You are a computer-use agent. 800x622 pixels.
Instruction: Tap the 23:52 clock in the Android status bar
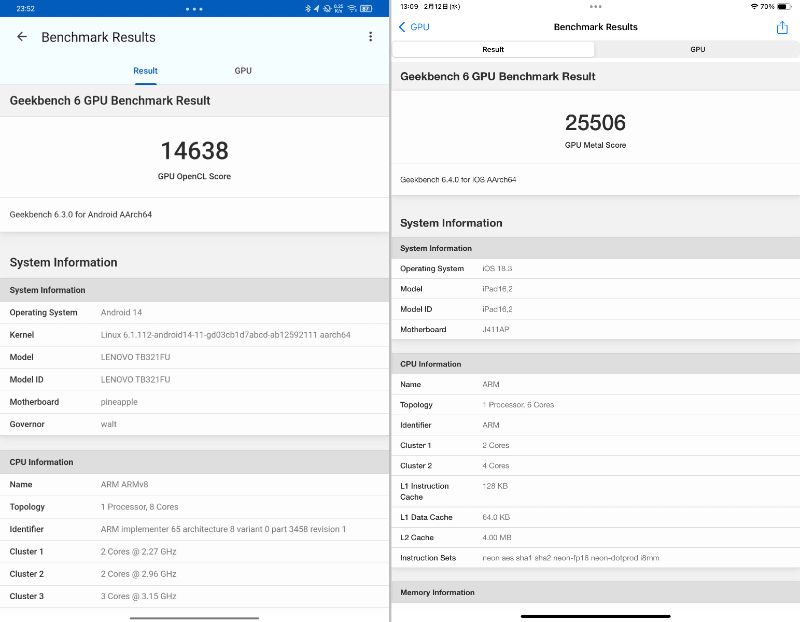[25, 9]
